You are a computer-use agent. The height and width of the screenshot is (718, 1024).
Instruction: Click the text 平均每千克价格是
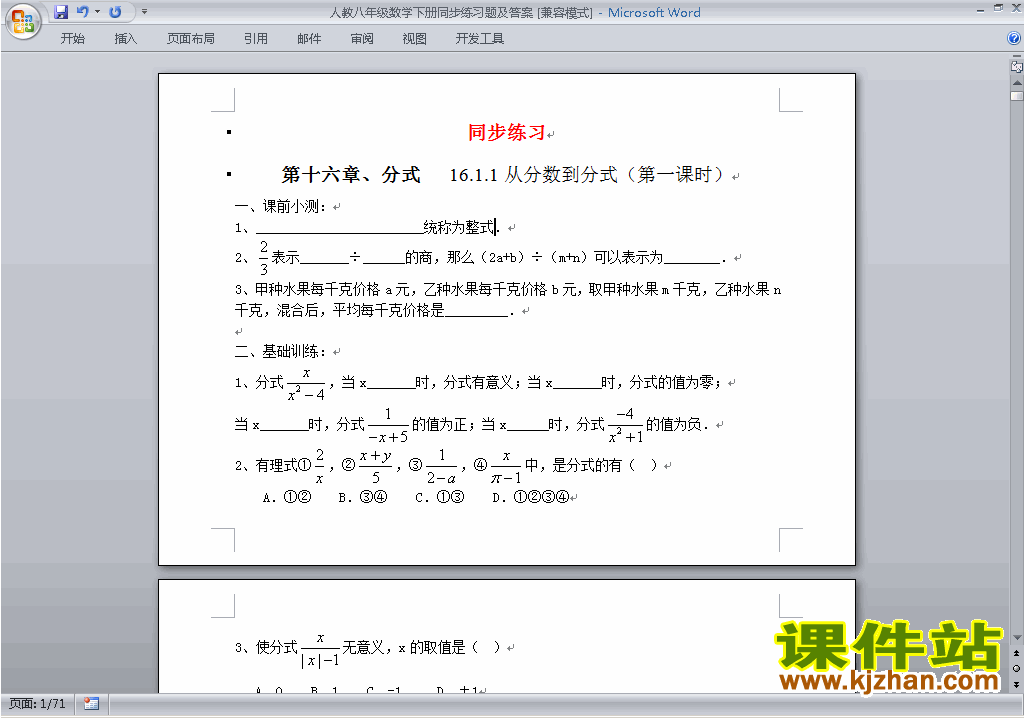[388, 310]
